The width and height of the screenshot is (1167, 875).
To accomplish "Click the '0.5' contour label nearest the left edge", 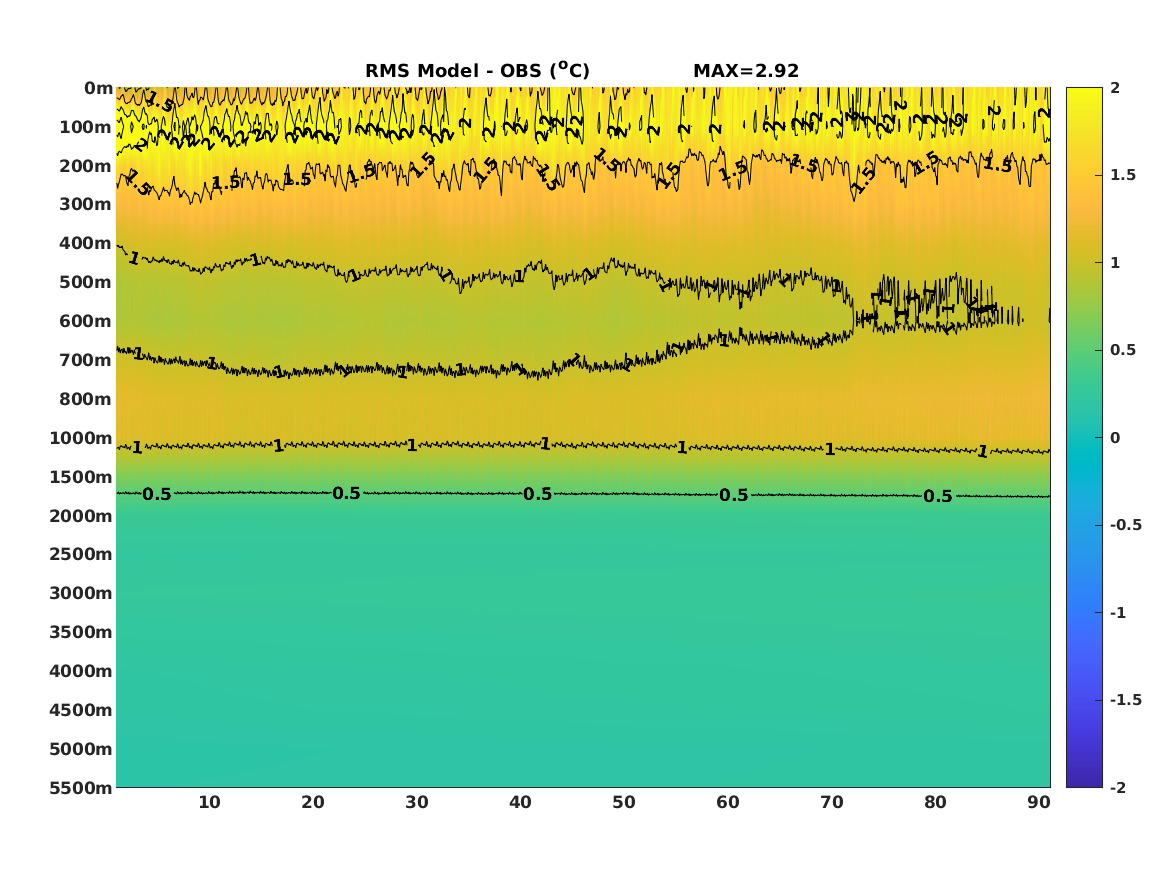I will tap(156, 495).
